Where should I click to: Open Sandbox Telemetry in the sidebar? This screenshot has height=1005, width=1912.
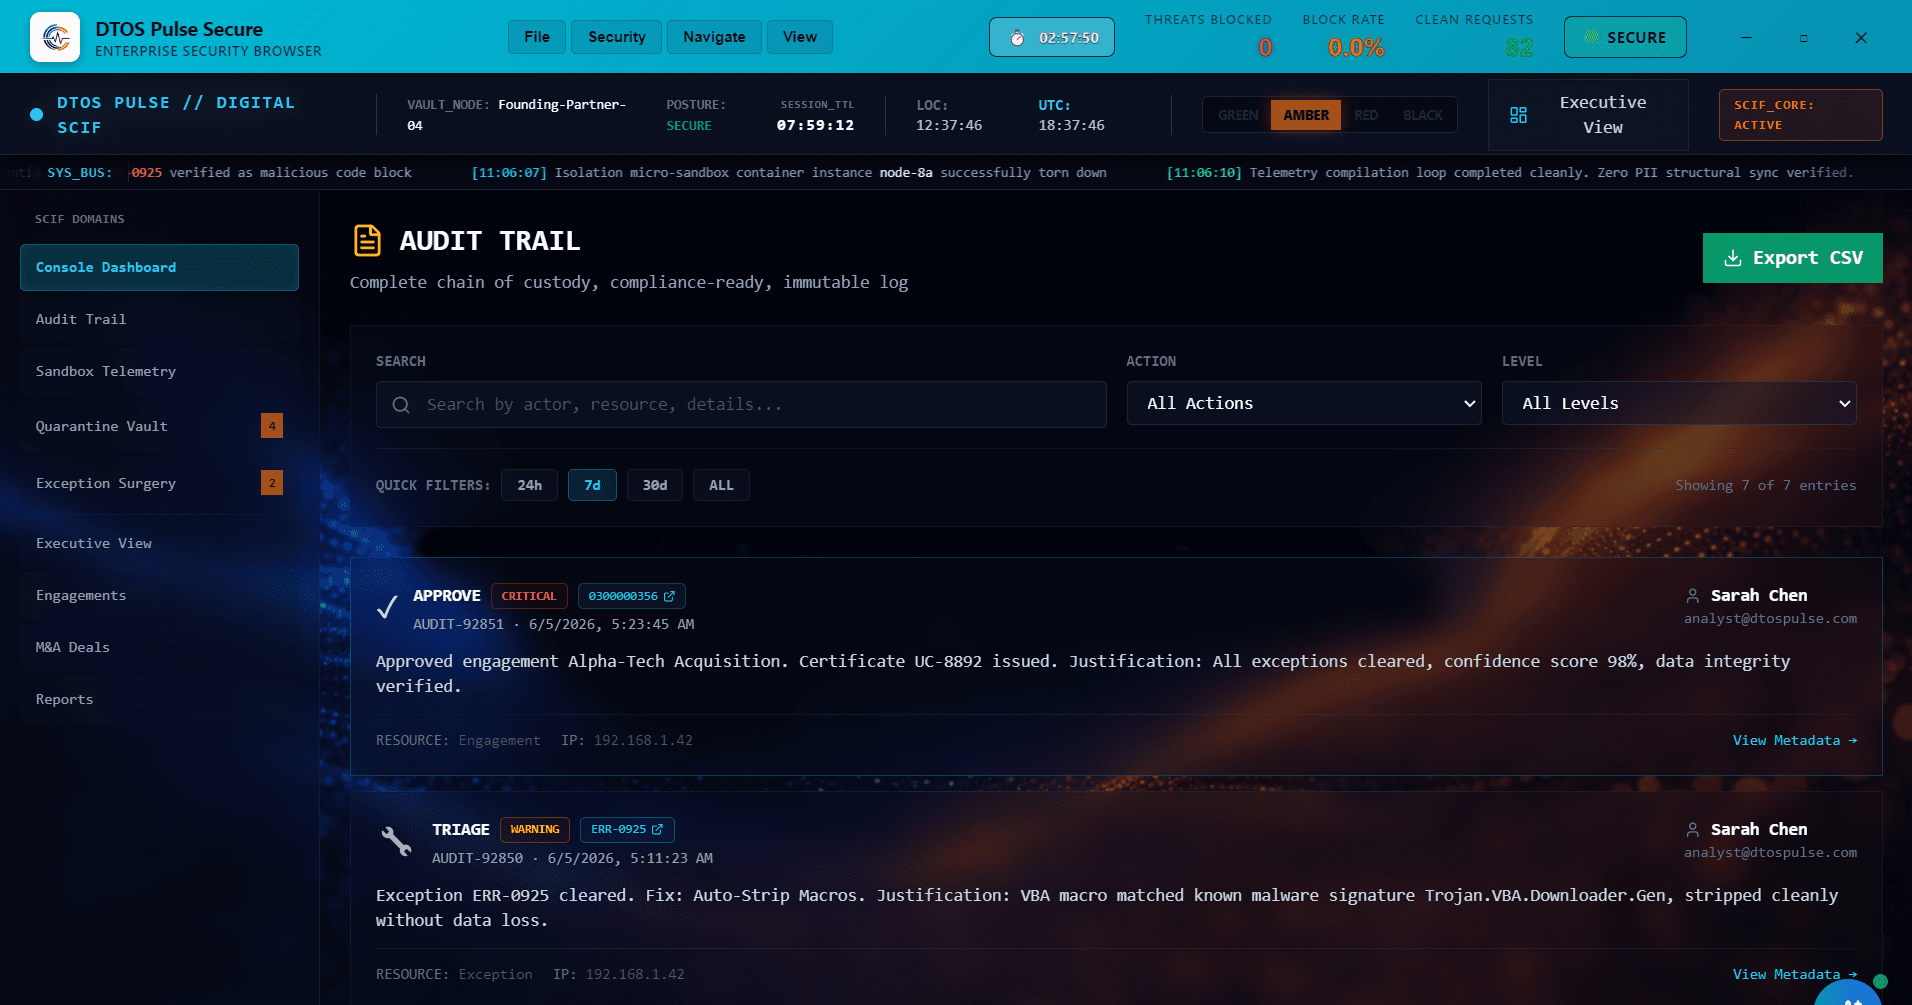pyautogui.click(x=159, y=371)
